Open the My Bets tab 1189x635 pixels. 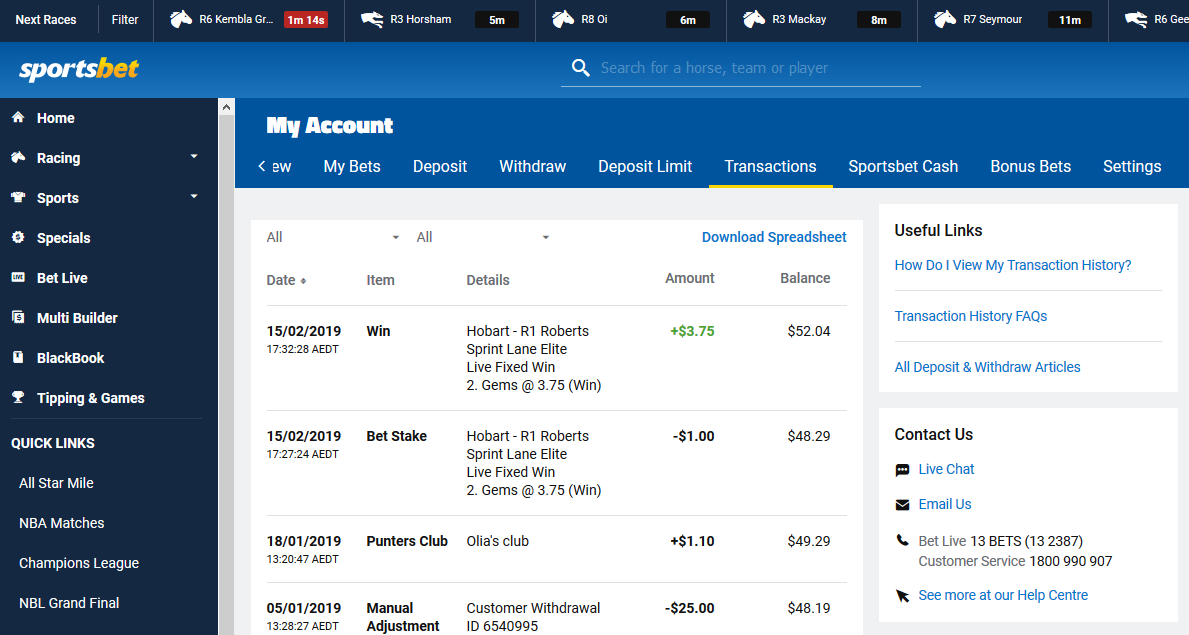352,166
